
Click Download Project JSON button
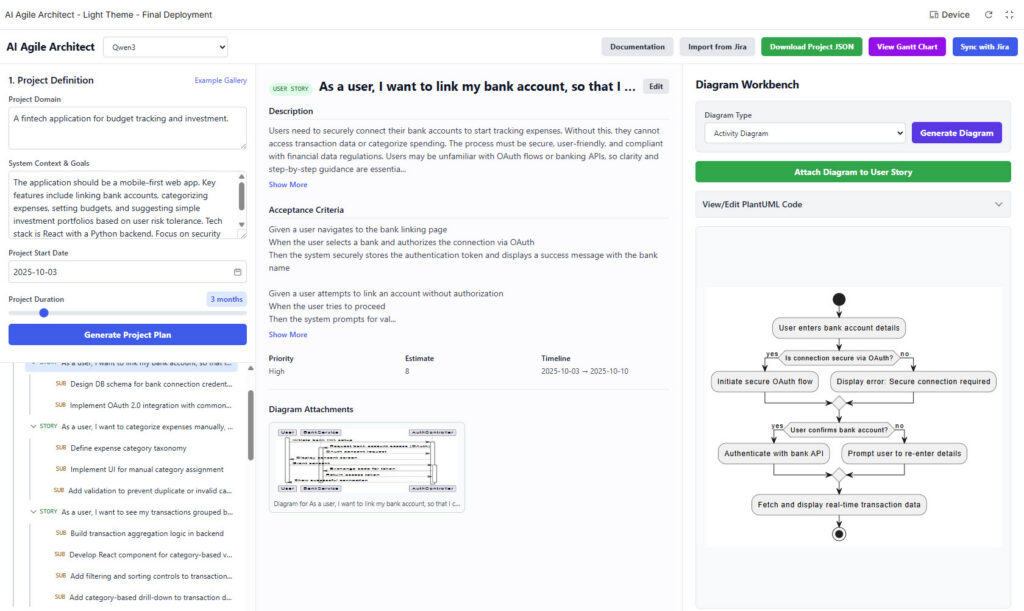811,47
